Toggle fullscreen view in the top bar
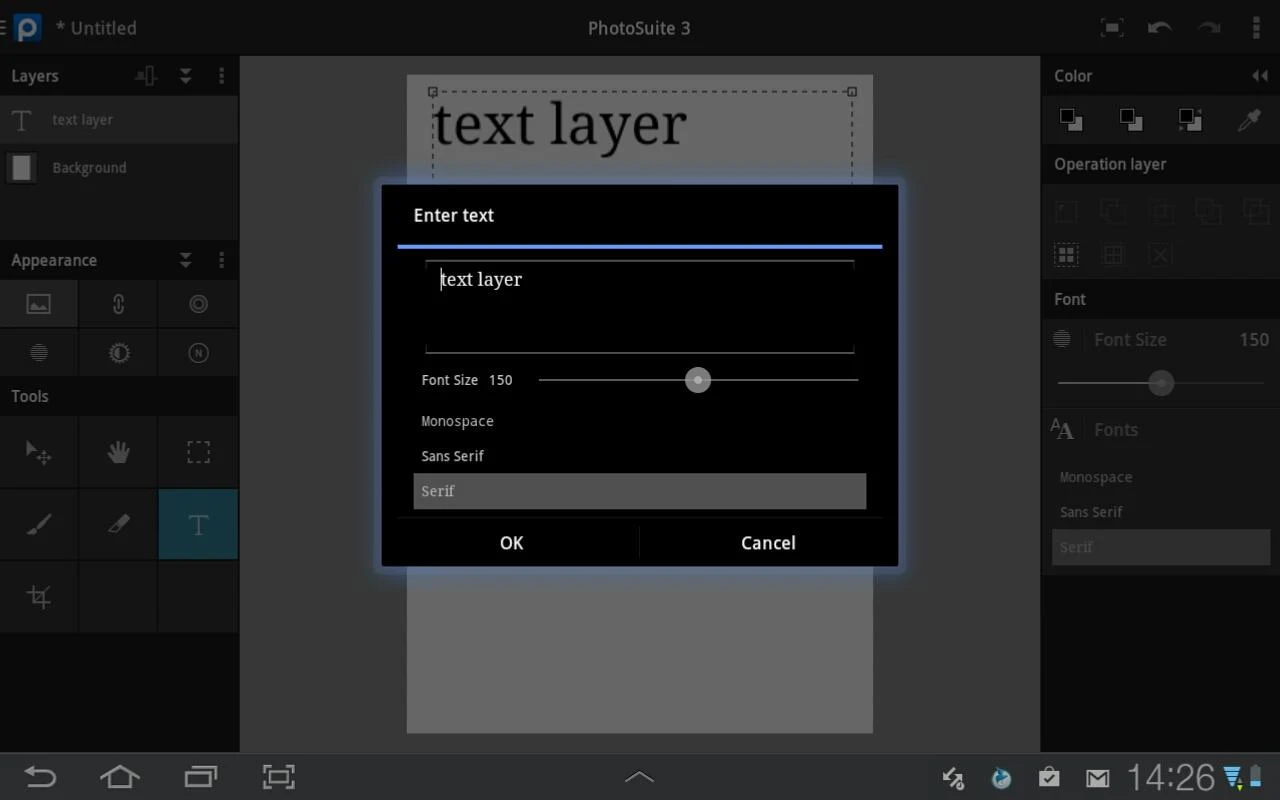Viewport: 1280px width, 800px height. point(1112,28)
